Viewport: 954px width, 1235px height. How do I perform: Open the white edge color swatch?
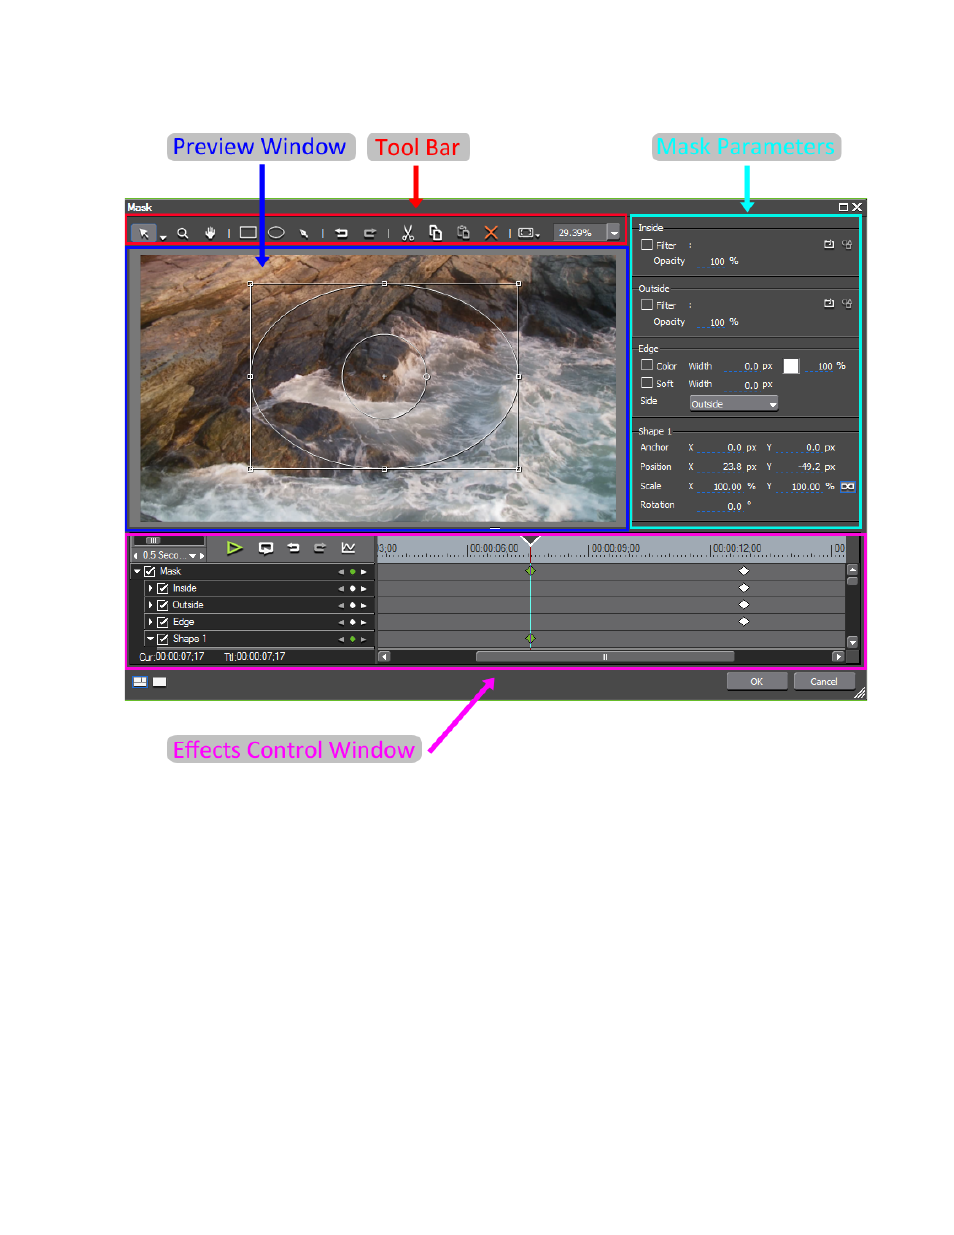pos(791,366)
